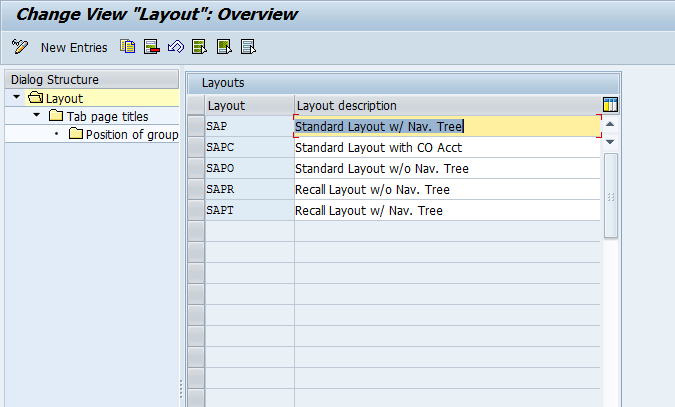Select the row selector for SAPC

[x=196, y=147]
